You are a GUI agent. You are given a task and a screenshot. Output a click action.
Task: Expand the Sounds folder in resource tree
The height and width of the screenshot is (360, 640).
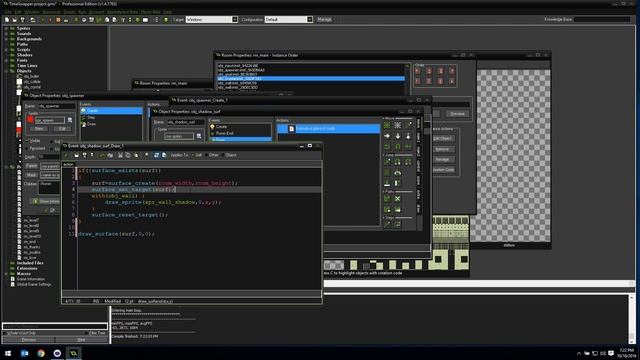click(6, 34)
